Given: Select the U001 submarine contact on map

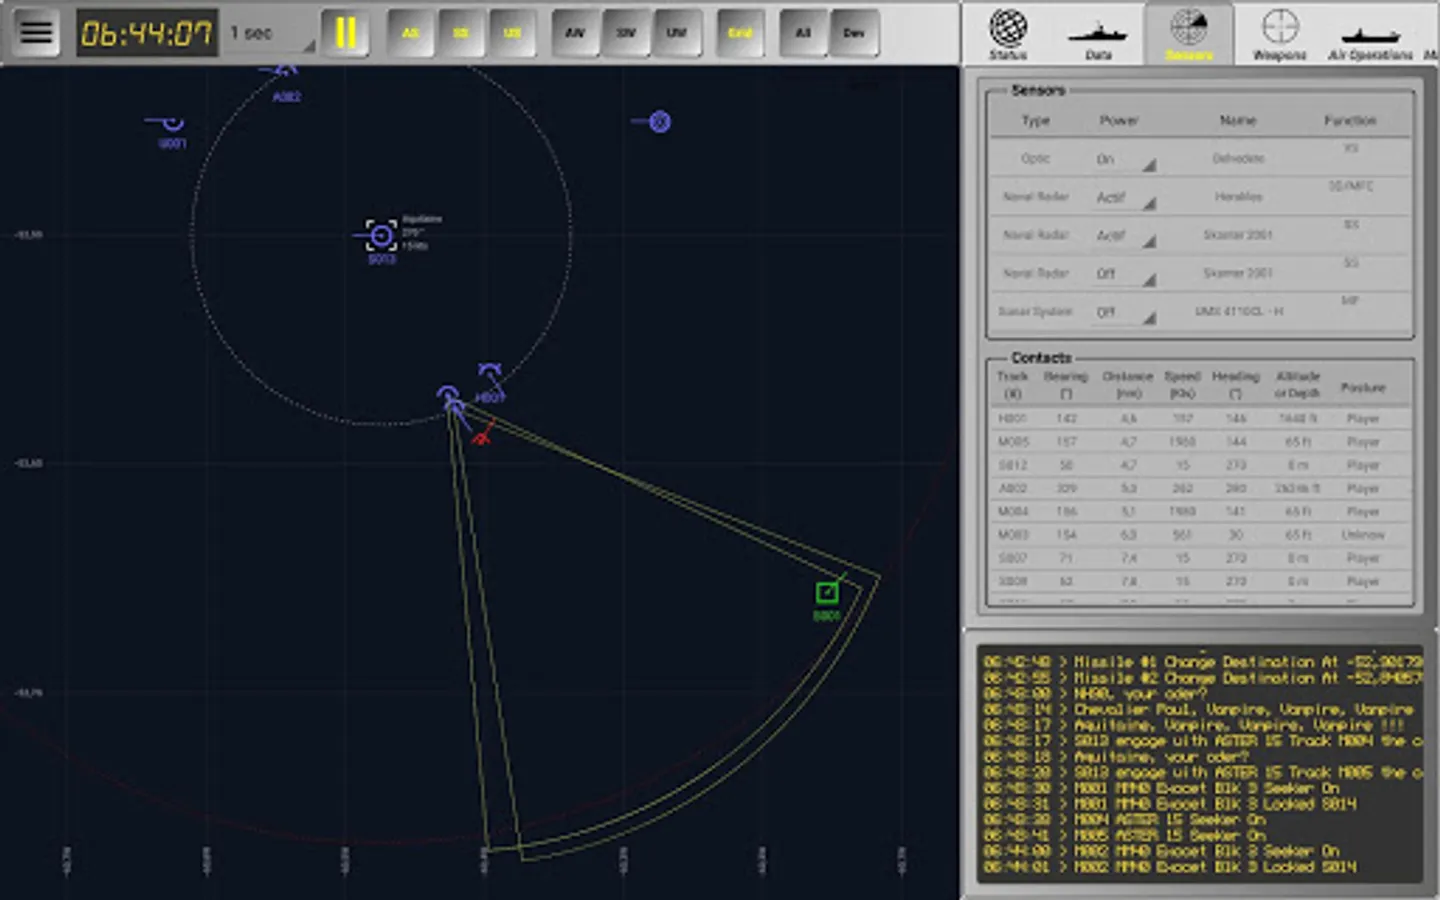Looking at the screenshot, I should click(x=172, y=123).
